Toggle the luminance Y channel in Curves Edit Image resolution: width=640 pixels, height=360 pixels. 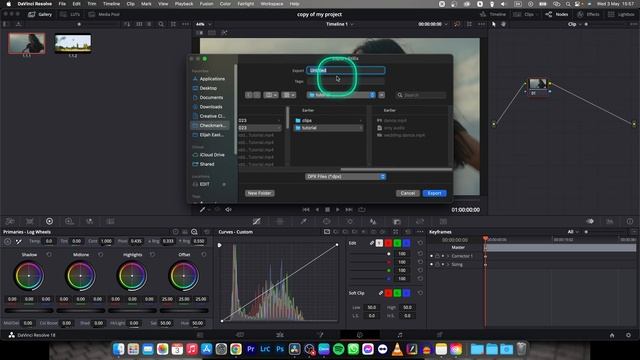pos(379,243)
